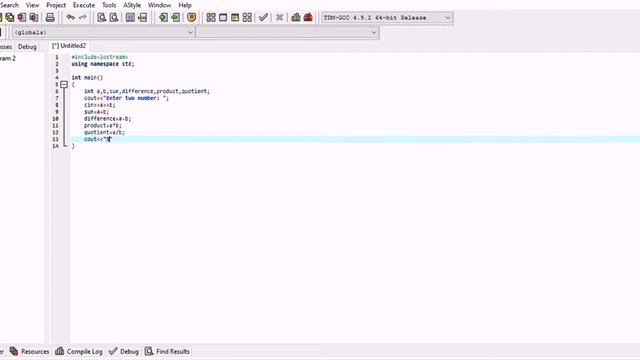Click the red Delete Profiling Information icon

coord(308,18)
